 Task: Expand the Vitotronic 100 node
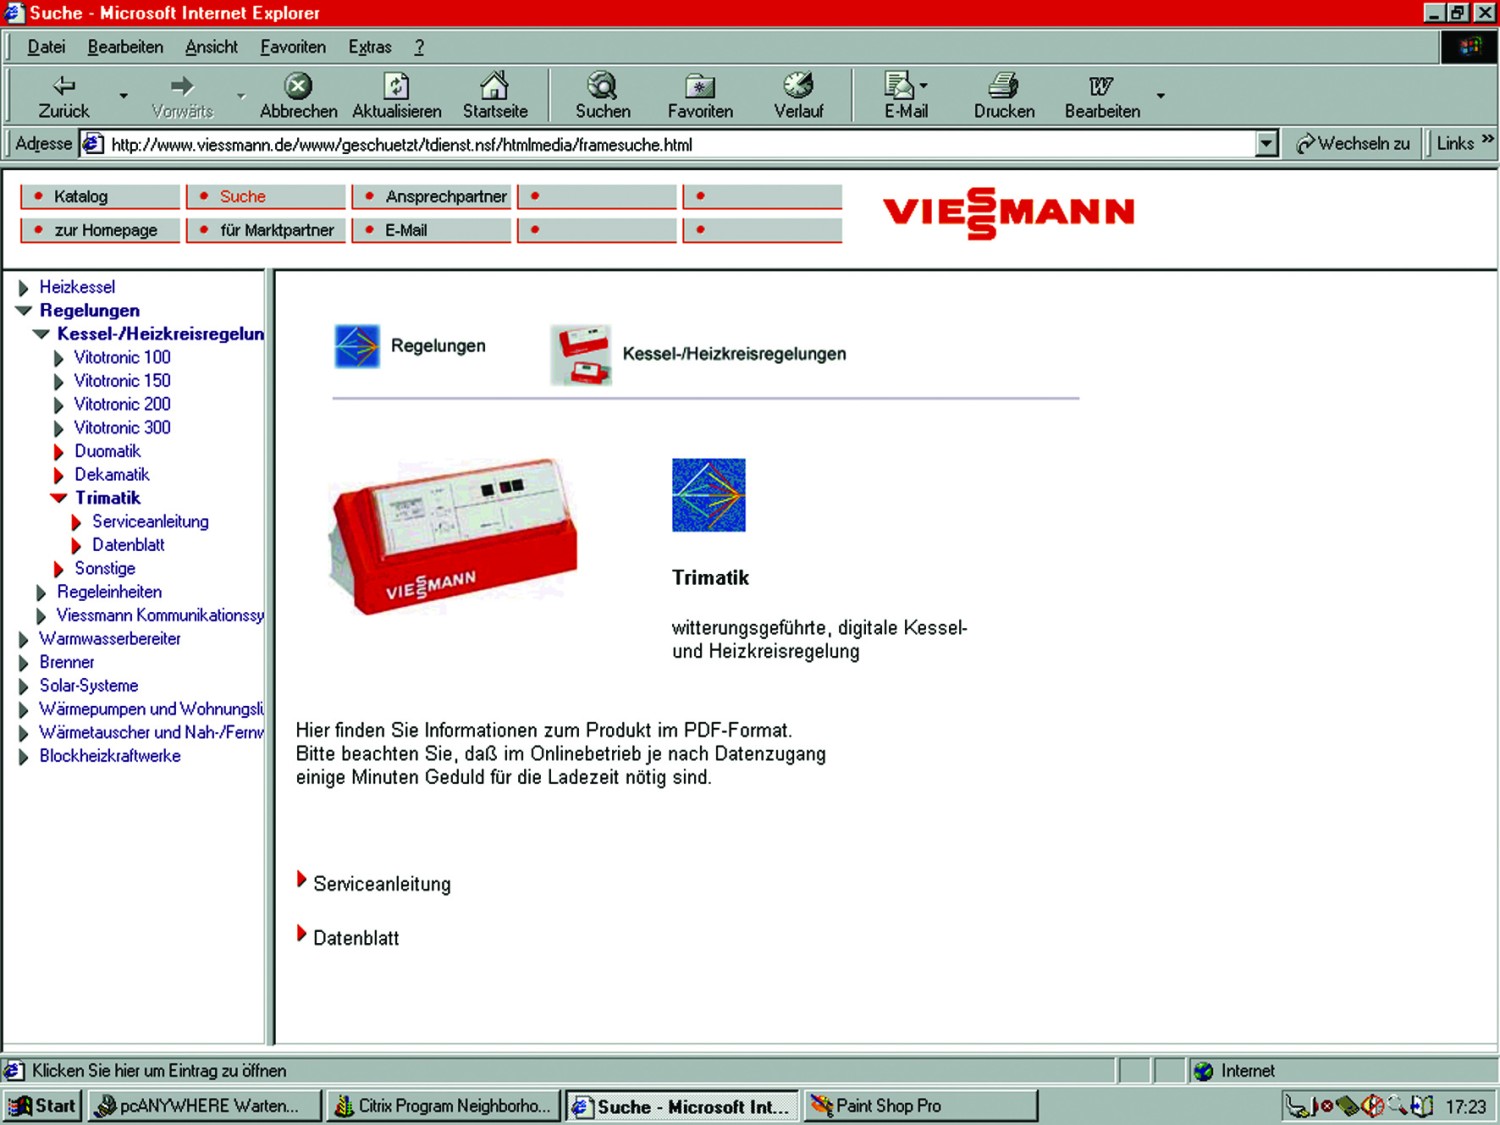click(58, 358)
